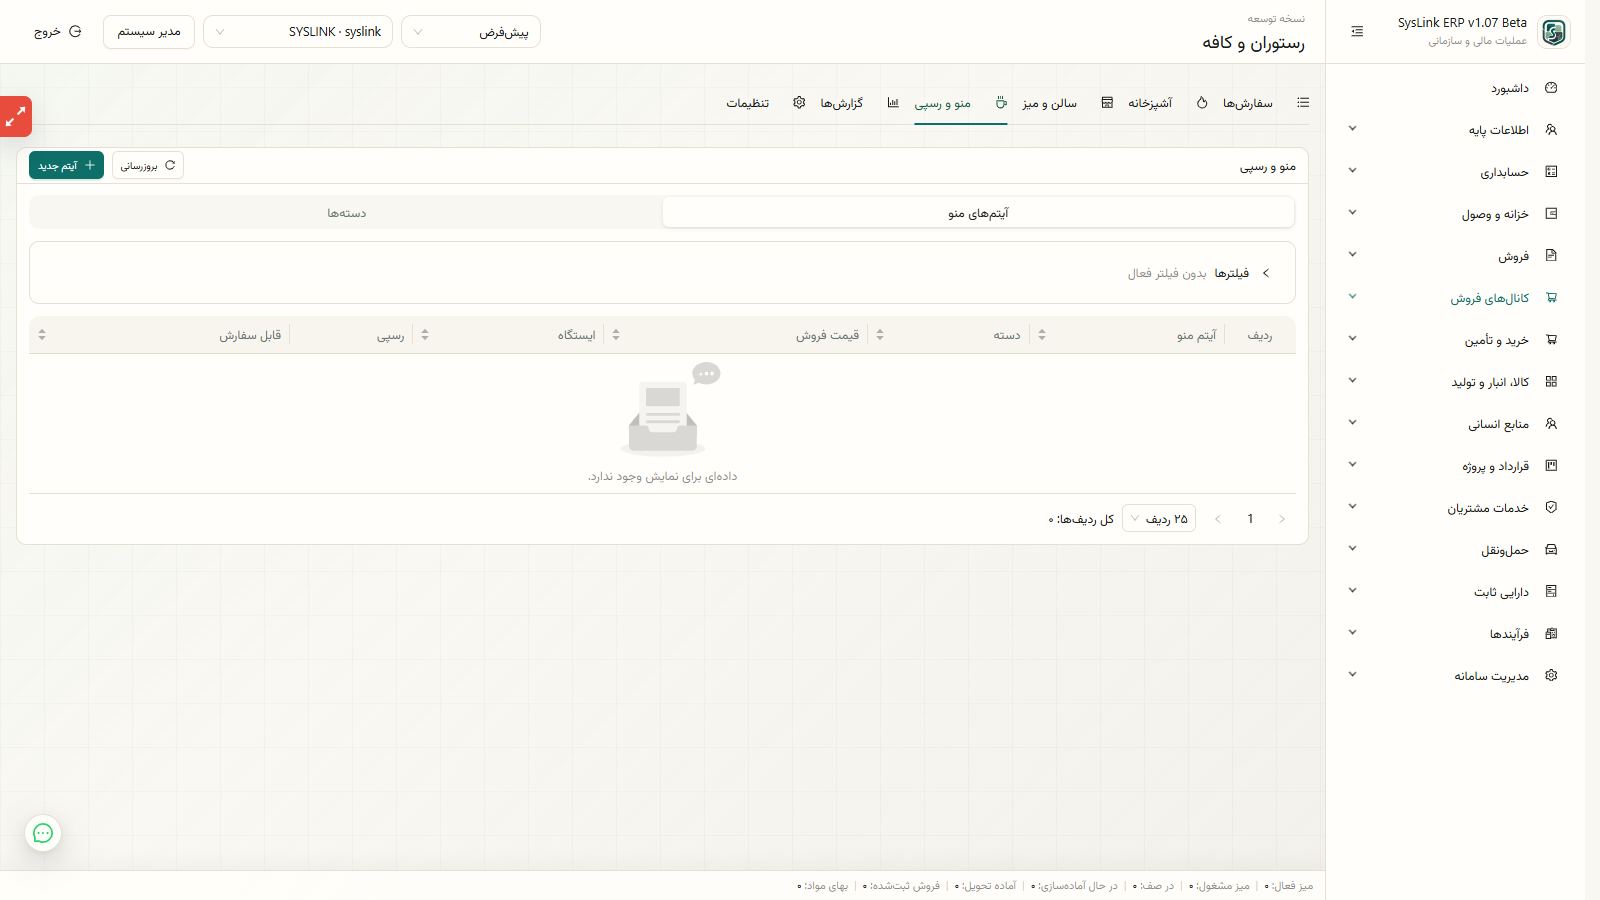The image size is (1600, 900).
Task: Expand the حسابداری menu chevron
Action: 1352,171
